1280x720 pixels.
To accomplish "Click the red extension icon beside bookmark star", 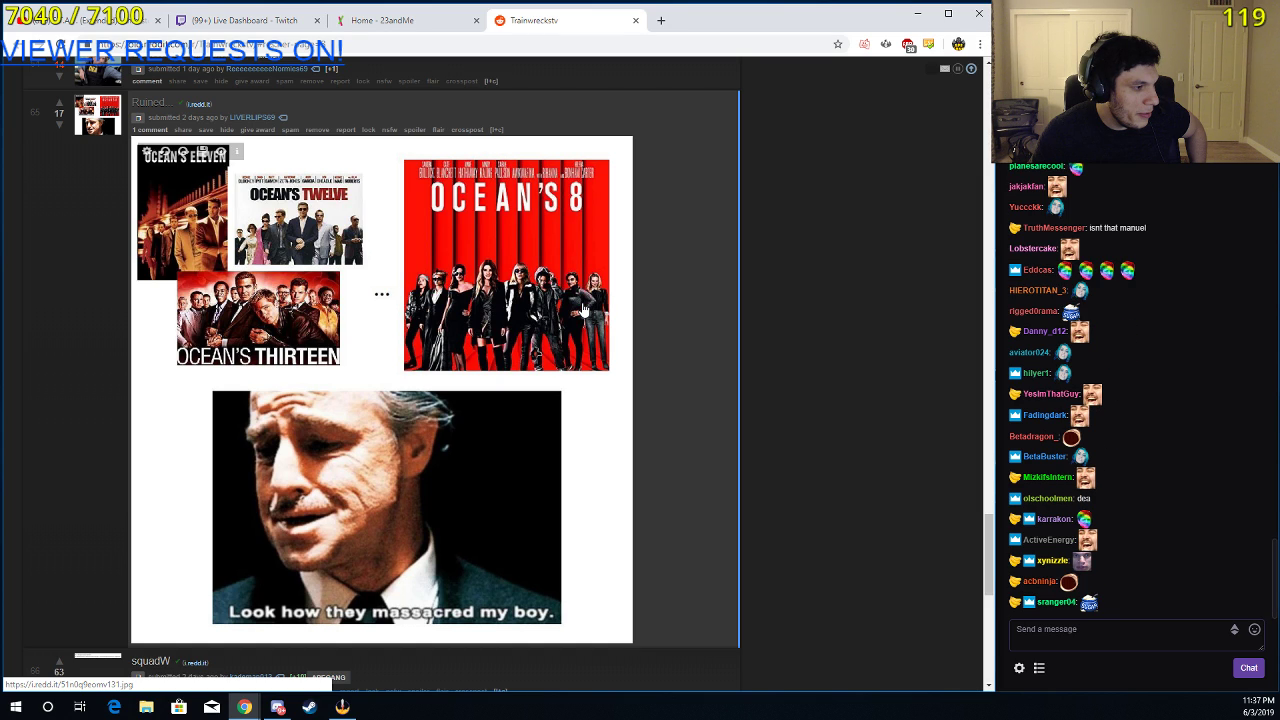I will (x=864, y=44).
